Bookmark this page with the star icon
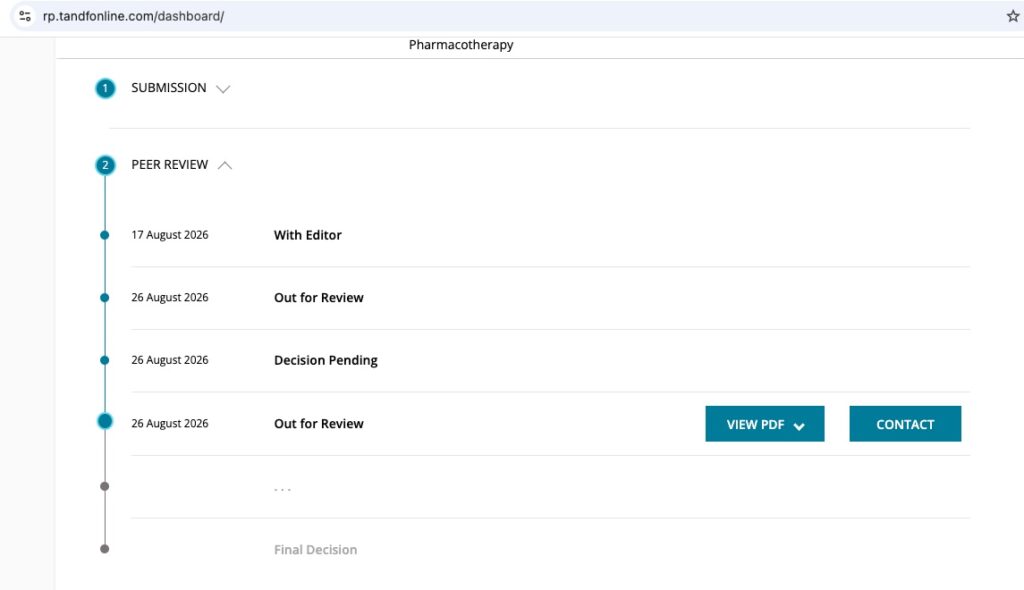1024x590 pixels. pyautogui.click(x=1013, y=16)
